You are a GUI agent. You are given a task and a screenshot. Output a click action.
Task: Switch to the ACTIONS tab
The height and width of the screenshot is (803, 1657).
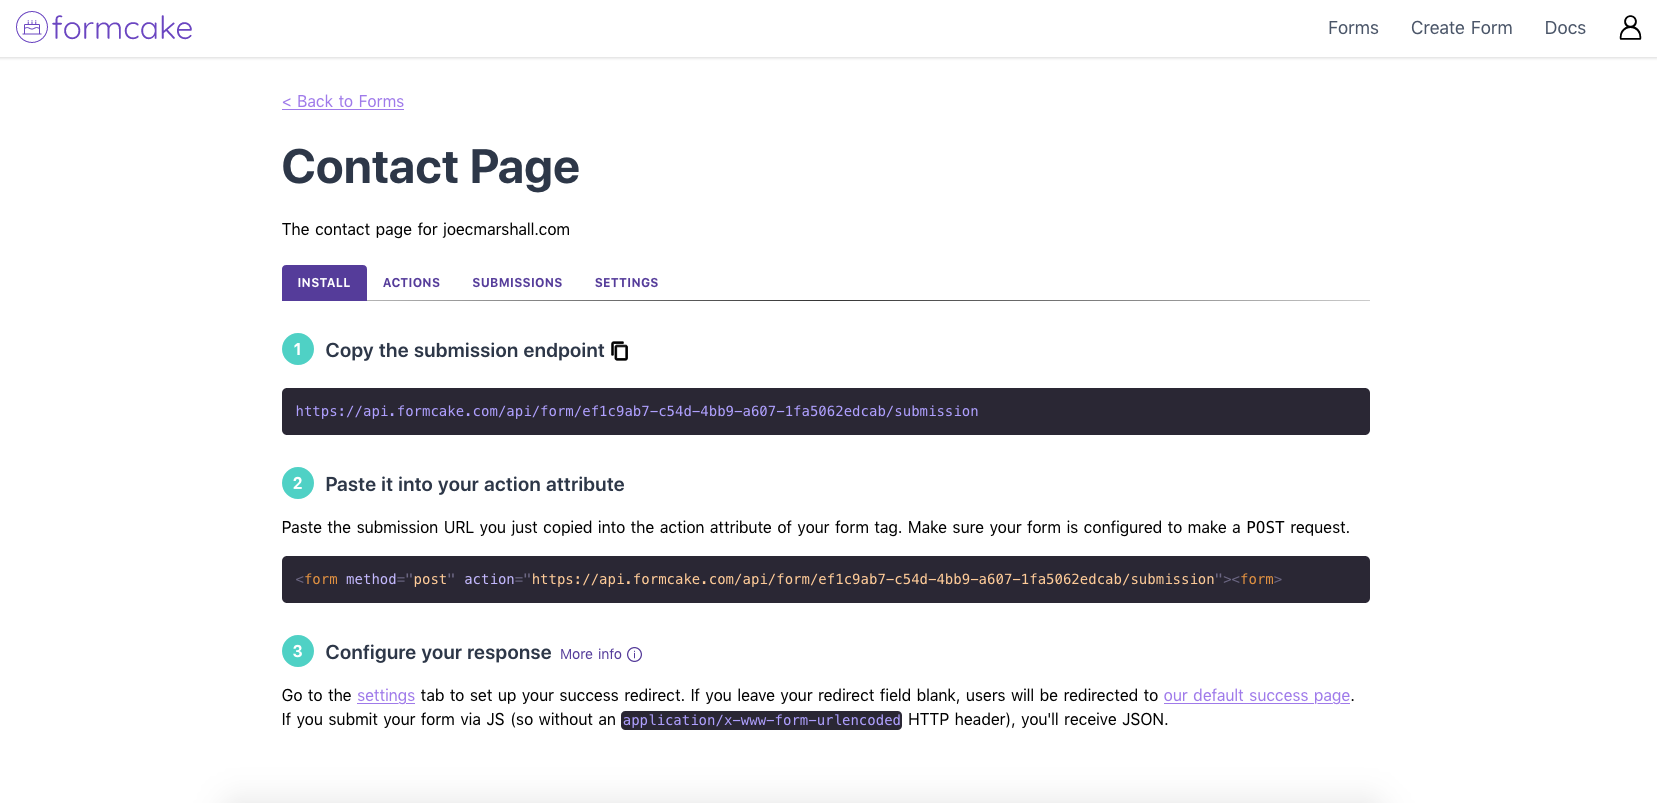[411, 283]
